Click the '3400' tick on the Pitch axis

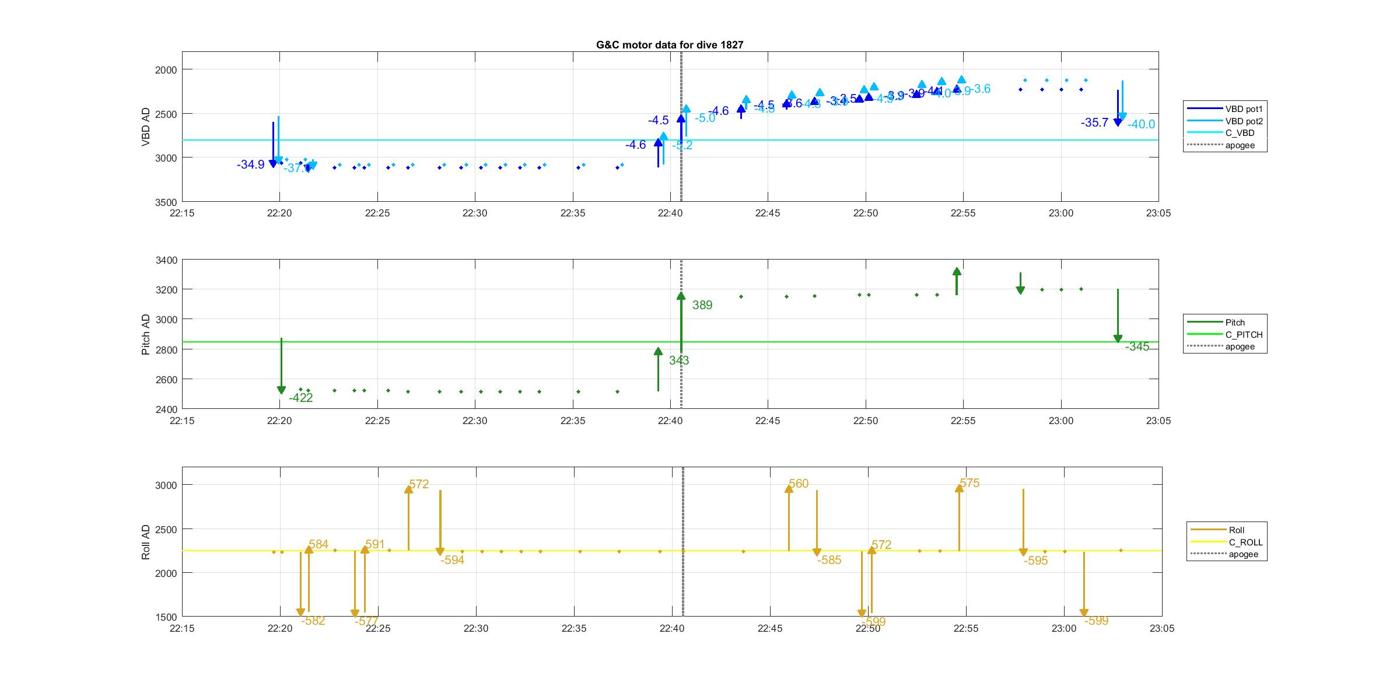pos(166,260)
